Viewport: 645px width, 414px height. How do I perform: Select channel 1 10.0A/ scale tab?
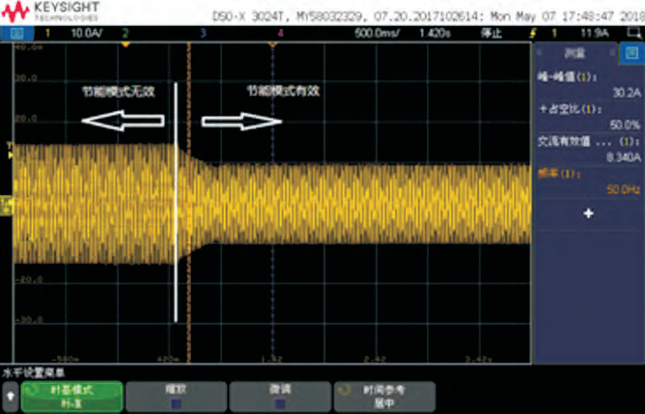68,32
